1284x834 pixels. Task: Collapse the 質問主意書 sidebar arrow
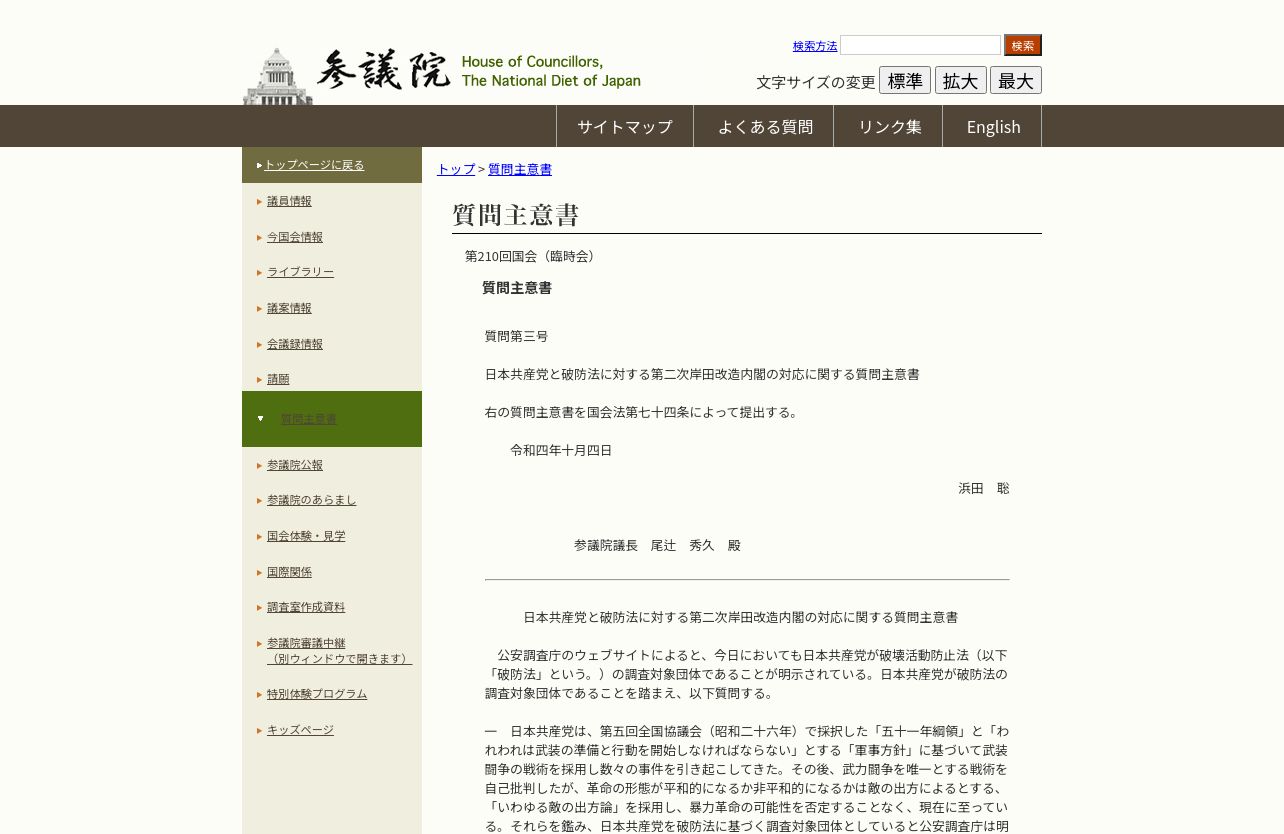[x=260, y=419]
